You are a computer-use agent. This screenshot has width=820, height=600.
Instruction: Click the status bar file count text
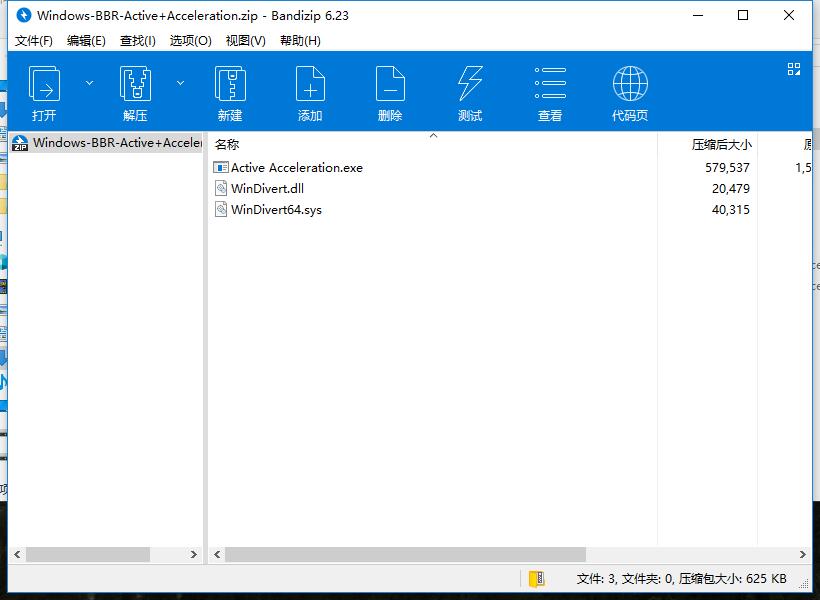click(681, 579)
